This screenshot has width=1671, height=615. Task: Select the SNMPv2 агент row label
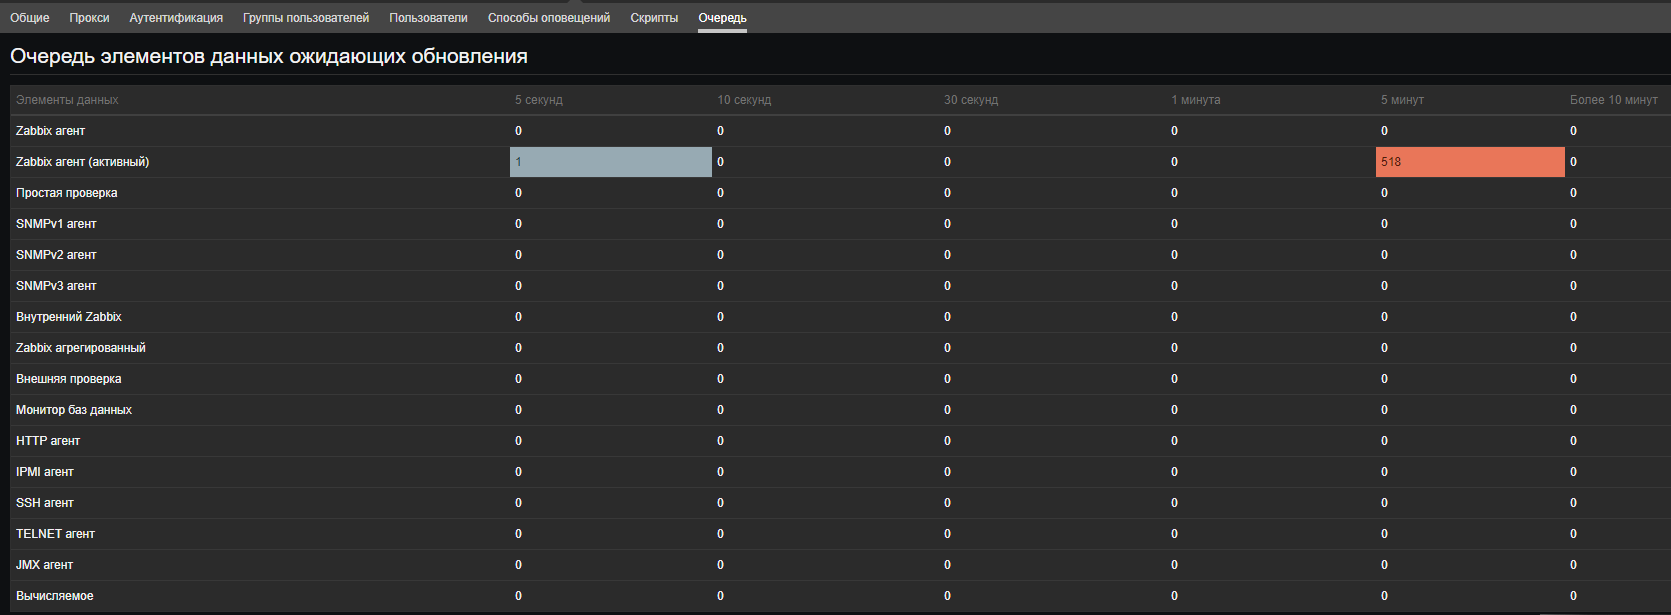56,255
